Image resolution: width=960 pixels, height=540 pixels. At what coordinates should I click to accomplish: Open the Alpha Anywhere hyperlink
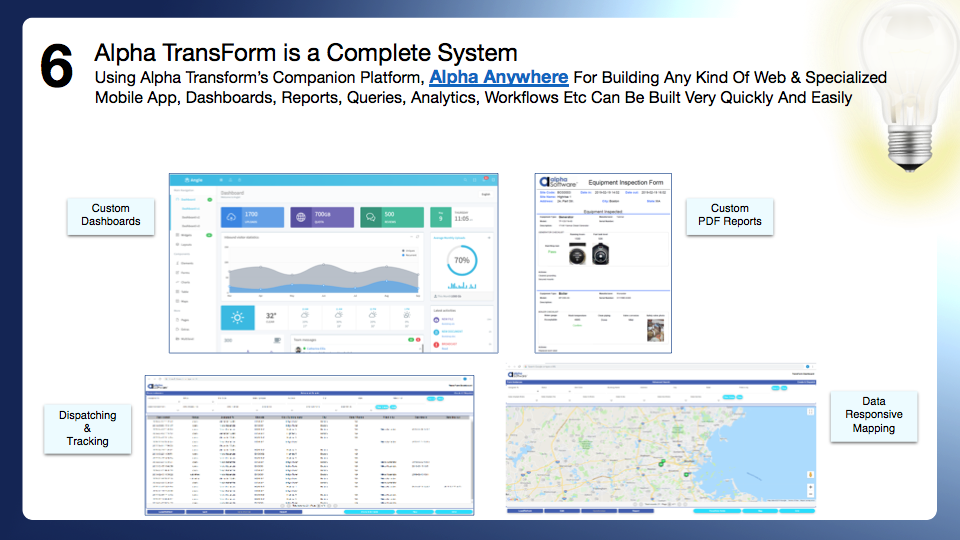pyautogui.click(x=498, y=77)
